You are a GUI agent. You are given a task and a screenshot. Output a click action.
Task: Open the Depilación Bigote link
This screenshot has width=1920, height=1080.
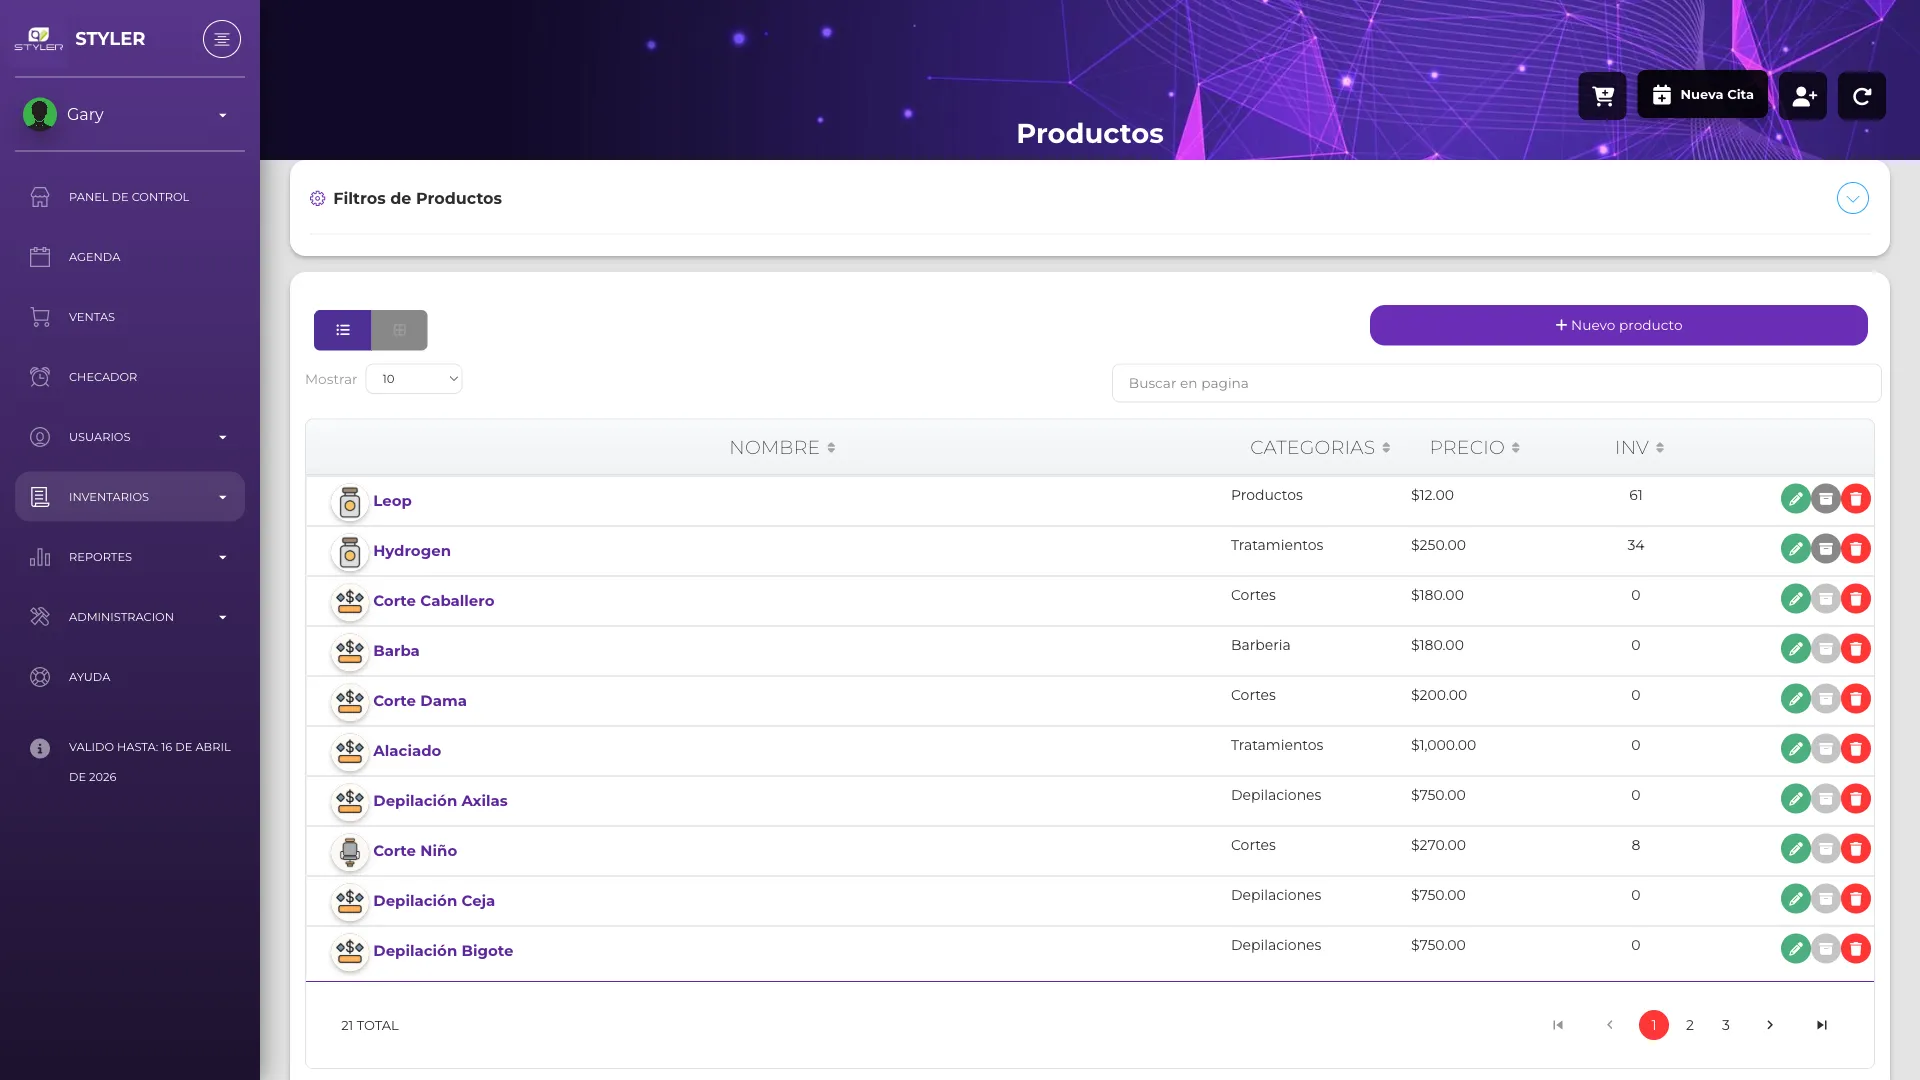coord(443,951)
